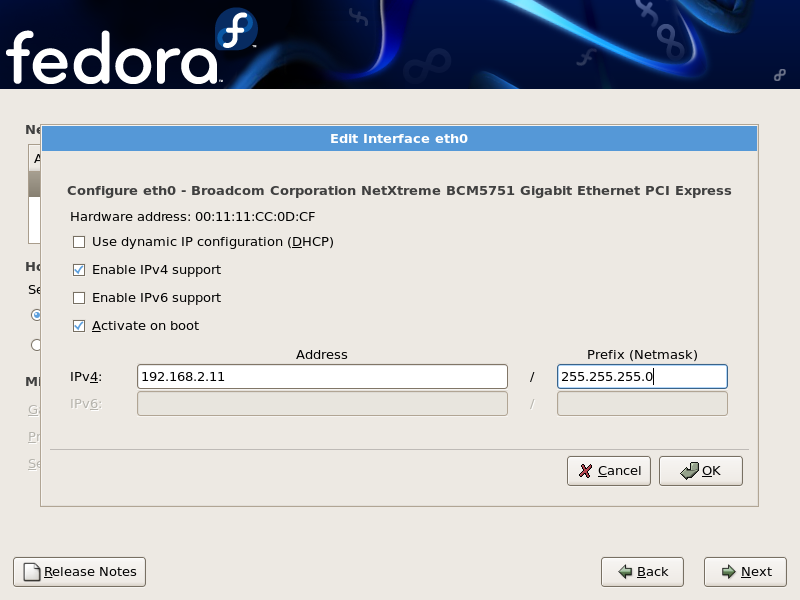Click the IPv4: field label
Image resolution: width=800 pixels, height=600 pixels.
[86, 377]
